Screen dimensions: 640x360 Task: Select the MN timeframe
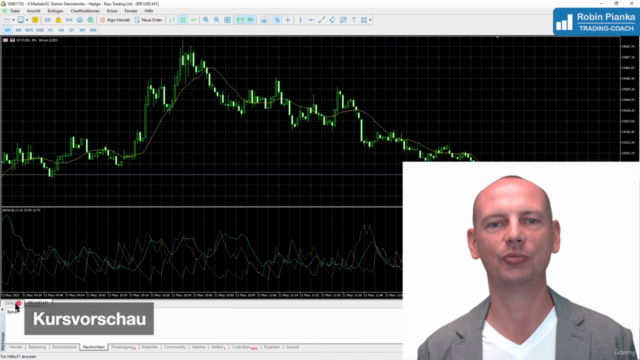(93, 30)
